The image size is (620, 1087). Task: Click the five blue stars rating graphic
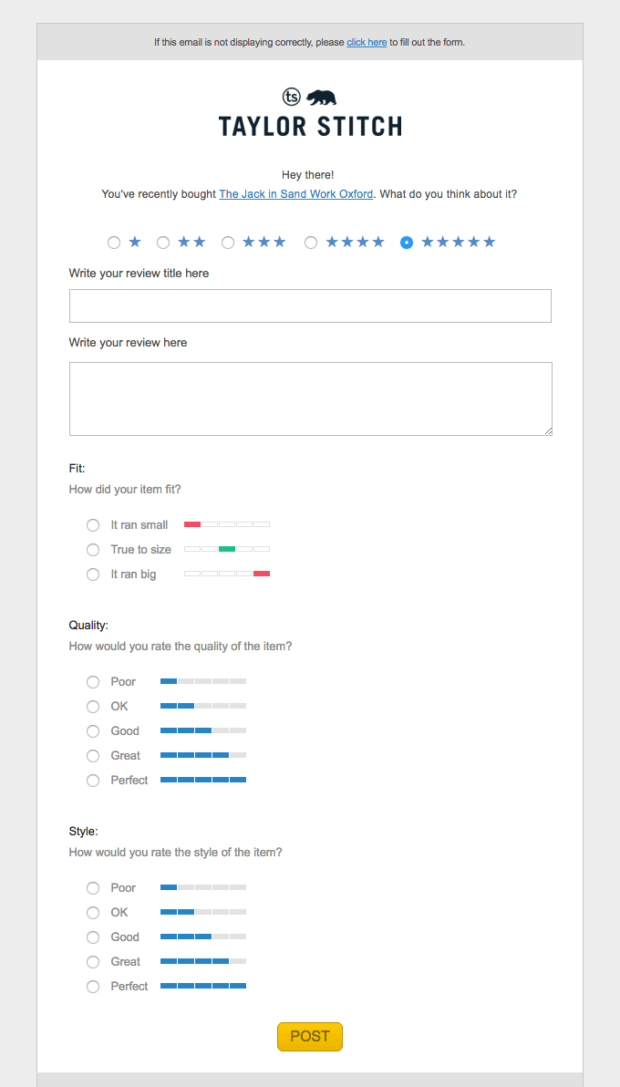[458, 242]
